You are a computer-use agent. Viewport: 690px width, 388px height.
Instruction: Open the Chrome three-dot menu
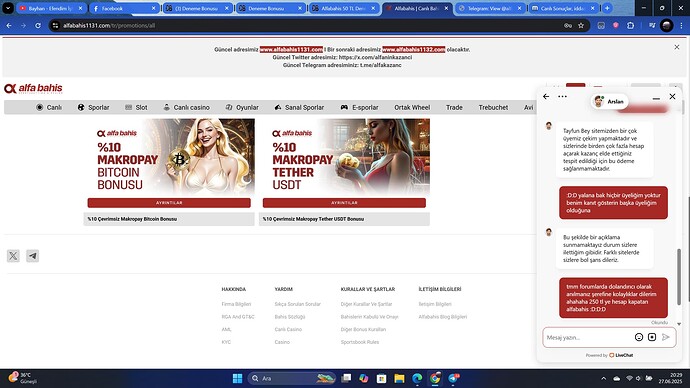click(681, 26)
